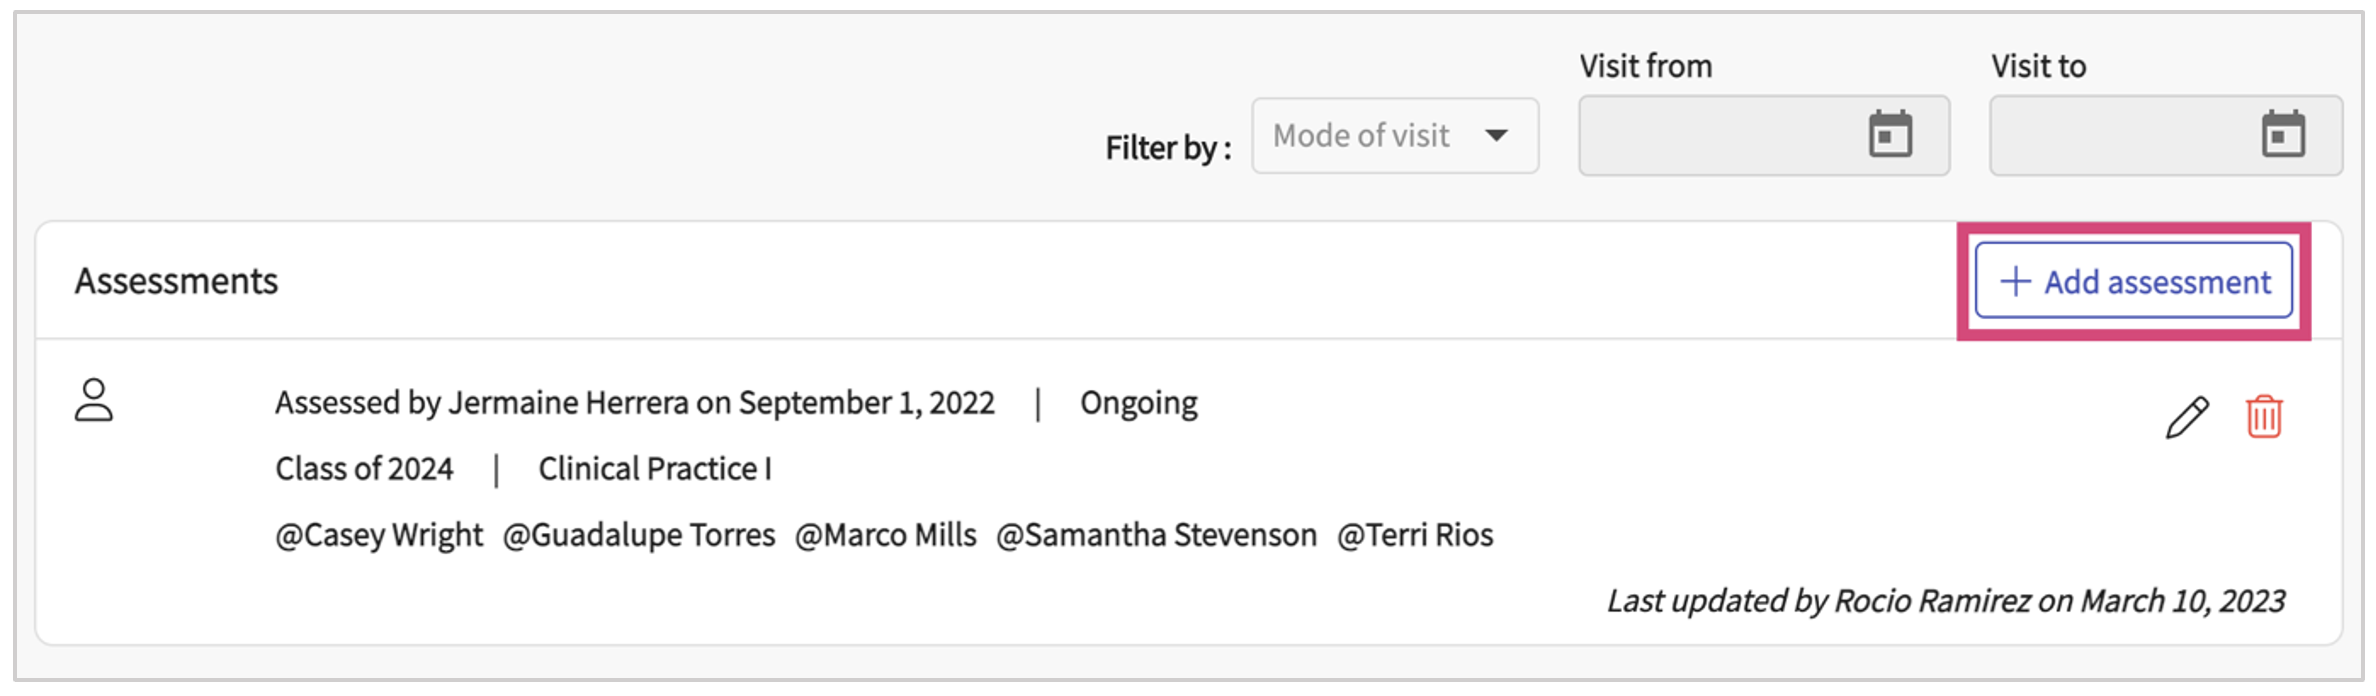The height and width of the screenshot is (696, 2376).
Task: Select the @Terri Rios mention
Action: [1415, 535]
